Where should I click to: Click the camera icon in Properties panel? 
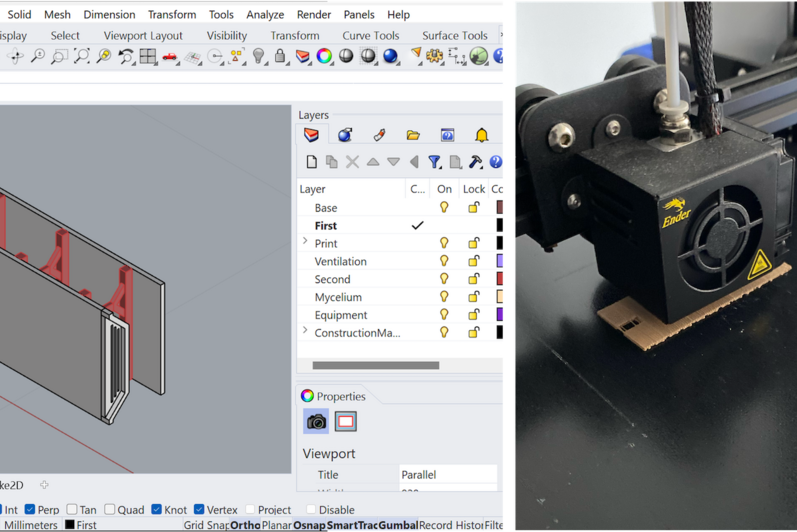[x=317, y=422]
